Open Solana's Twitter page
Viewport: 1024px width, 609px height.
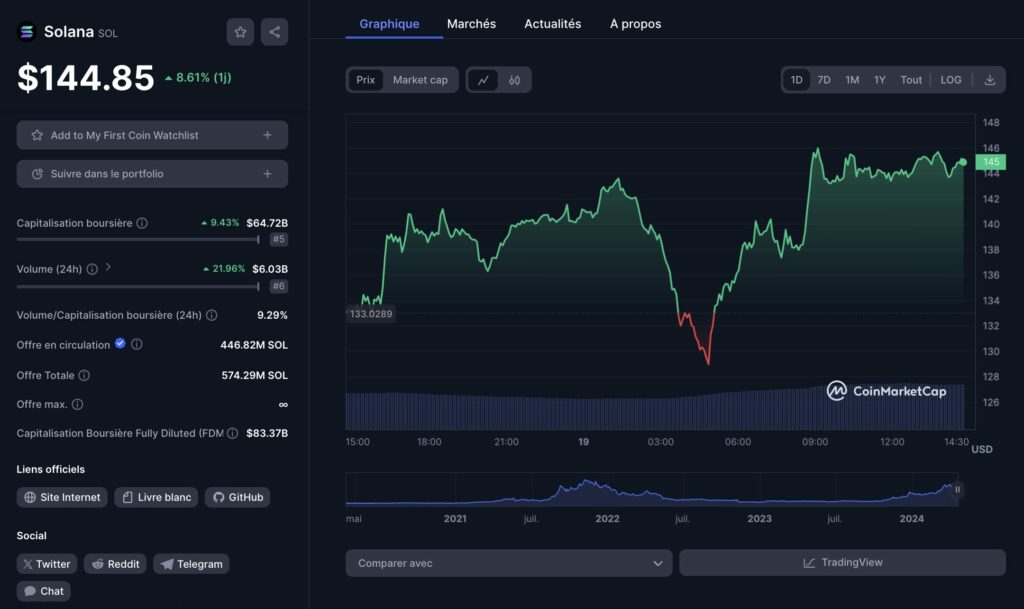point(47,564)
